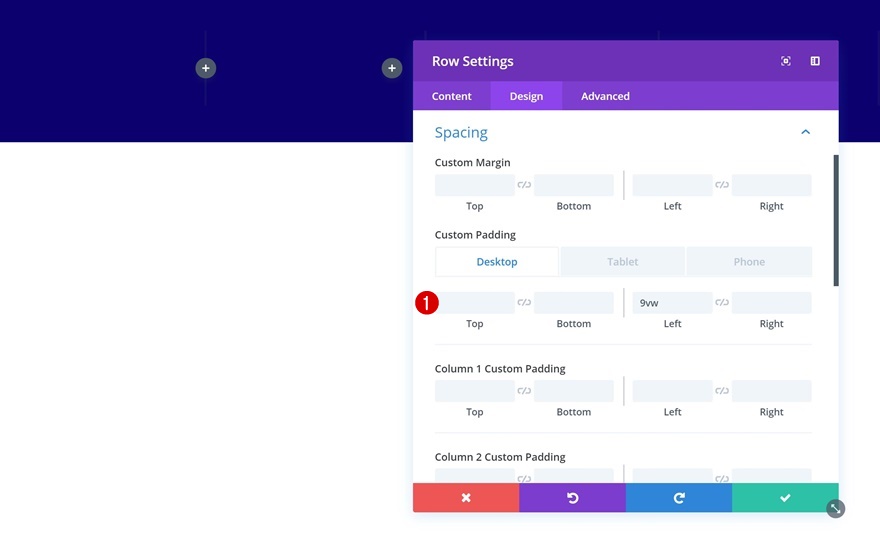This screenshot has height=545, width=880.
Task: Click the add module plus button beside the Row Settings panel
Action: 392,68
